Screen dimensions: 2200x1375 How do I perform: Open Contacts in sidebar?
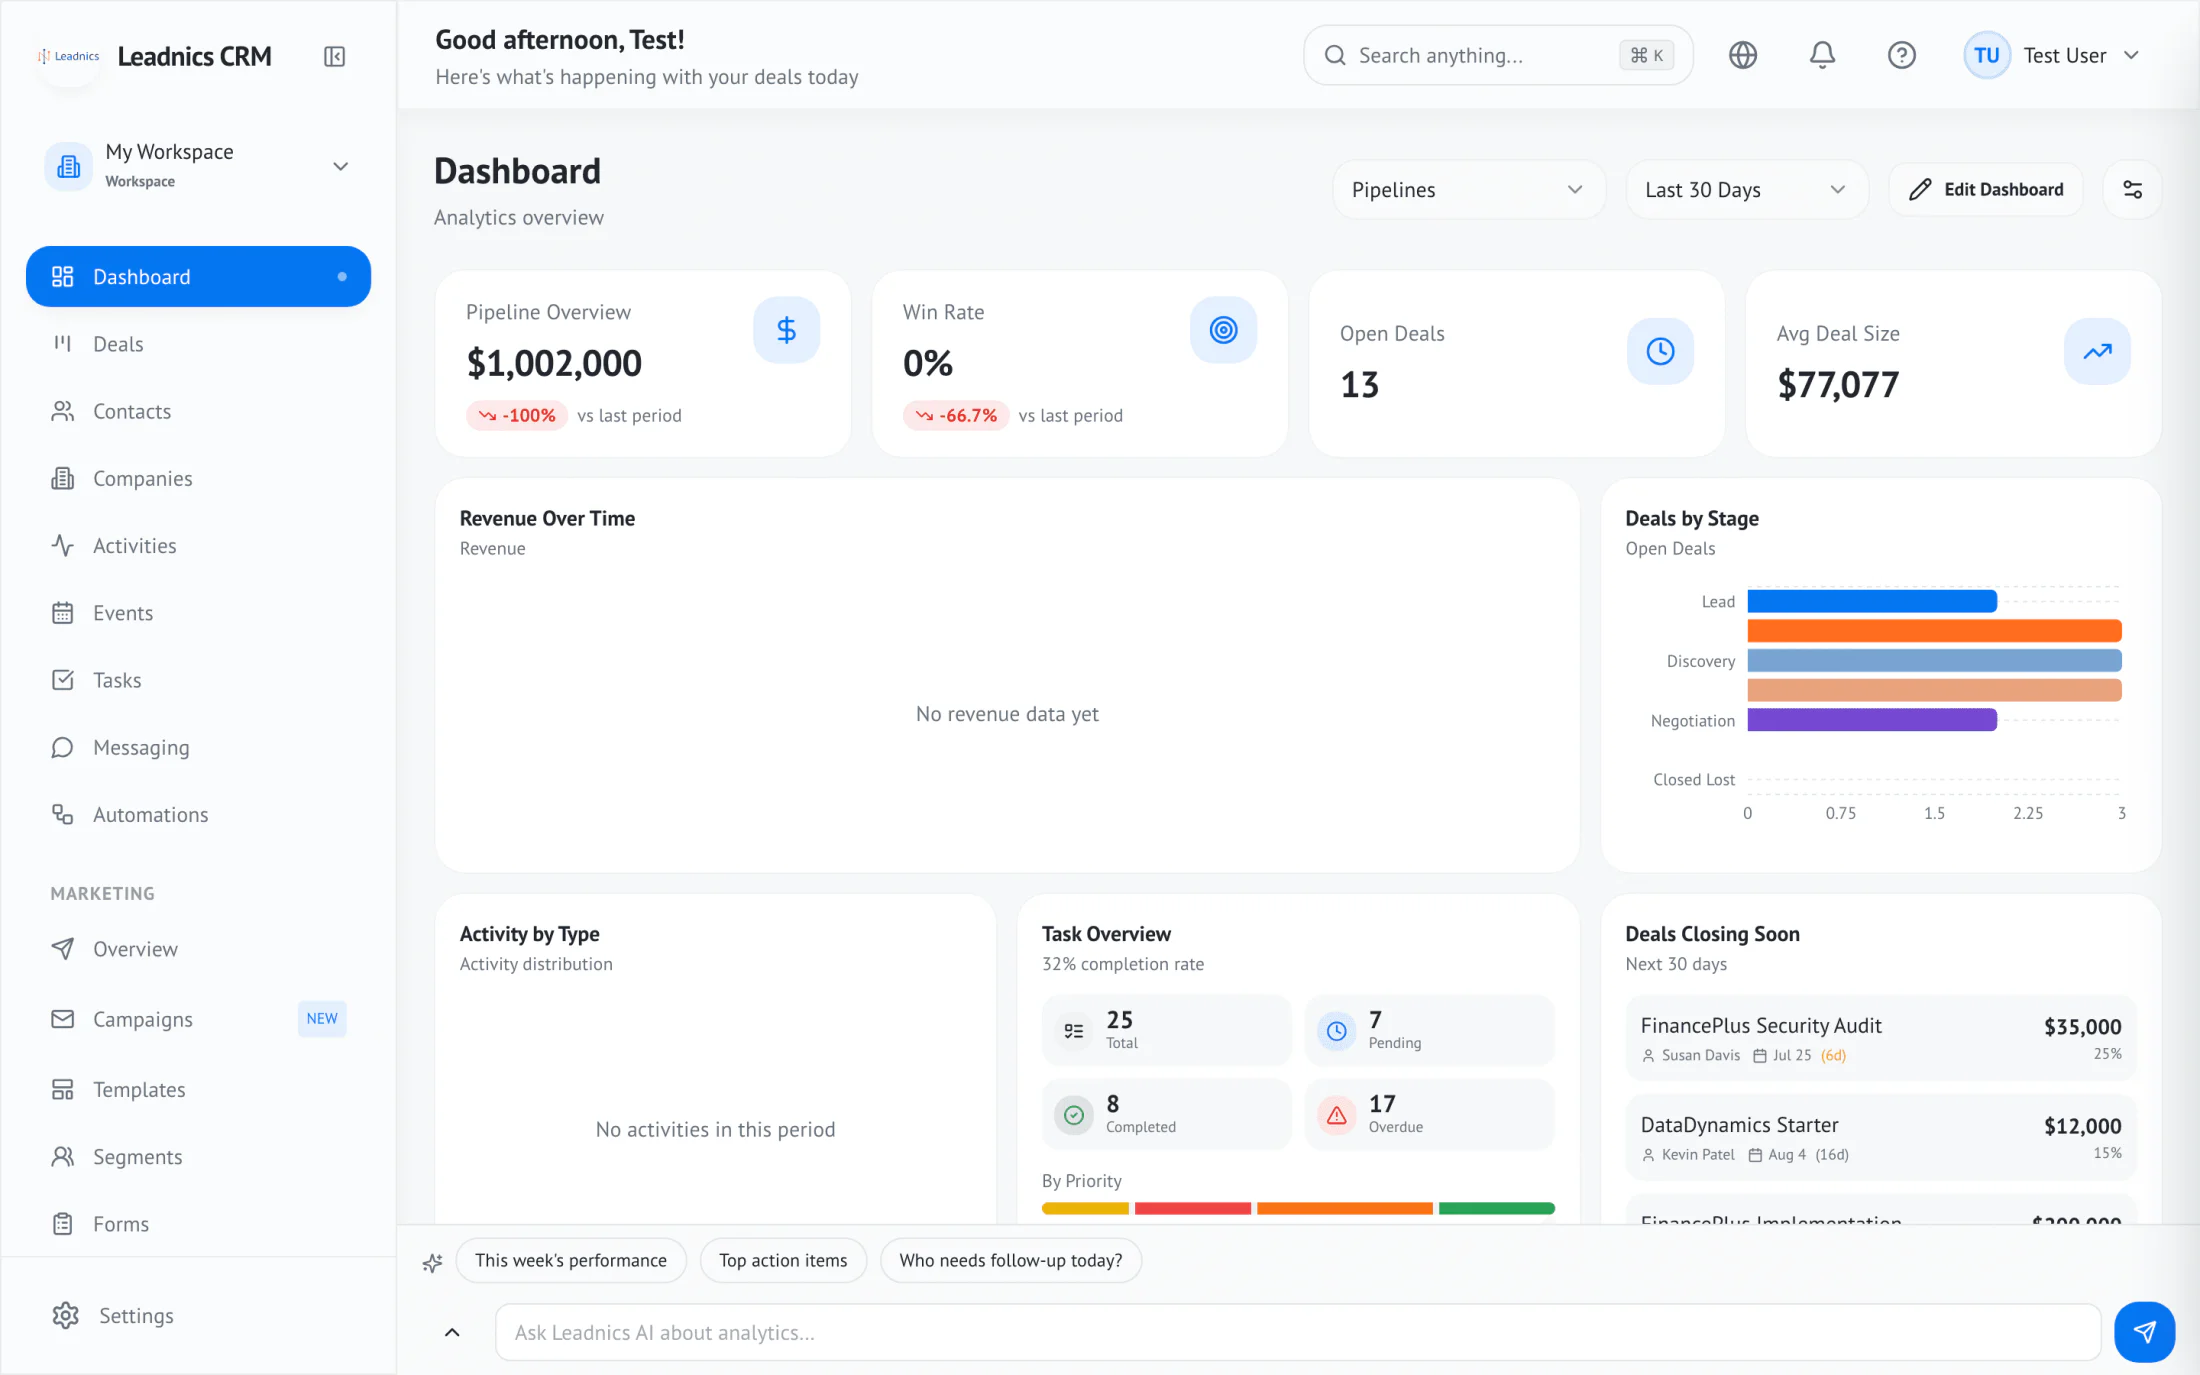click(x=198, y=411)
